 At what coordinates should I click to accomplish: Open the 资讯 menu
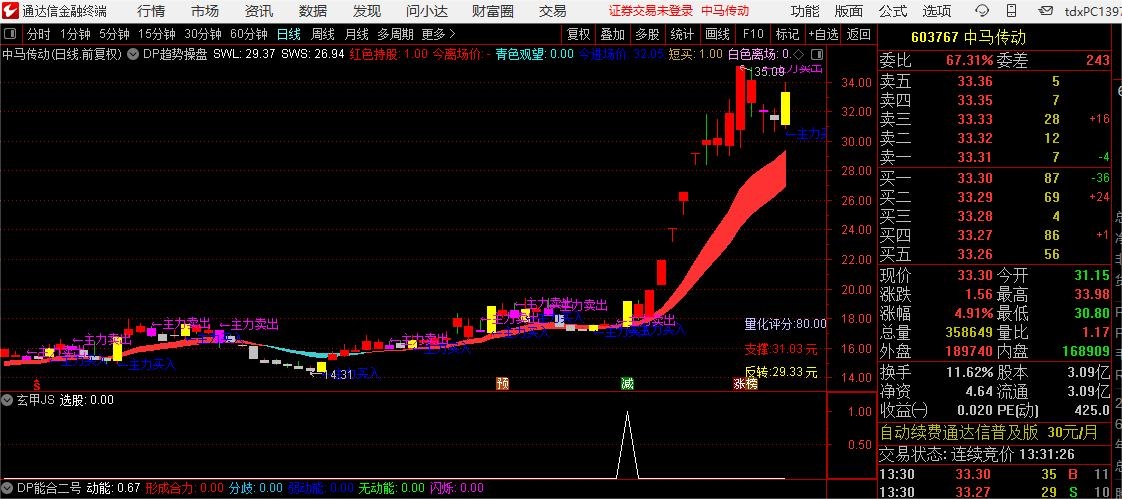point(258,11)
